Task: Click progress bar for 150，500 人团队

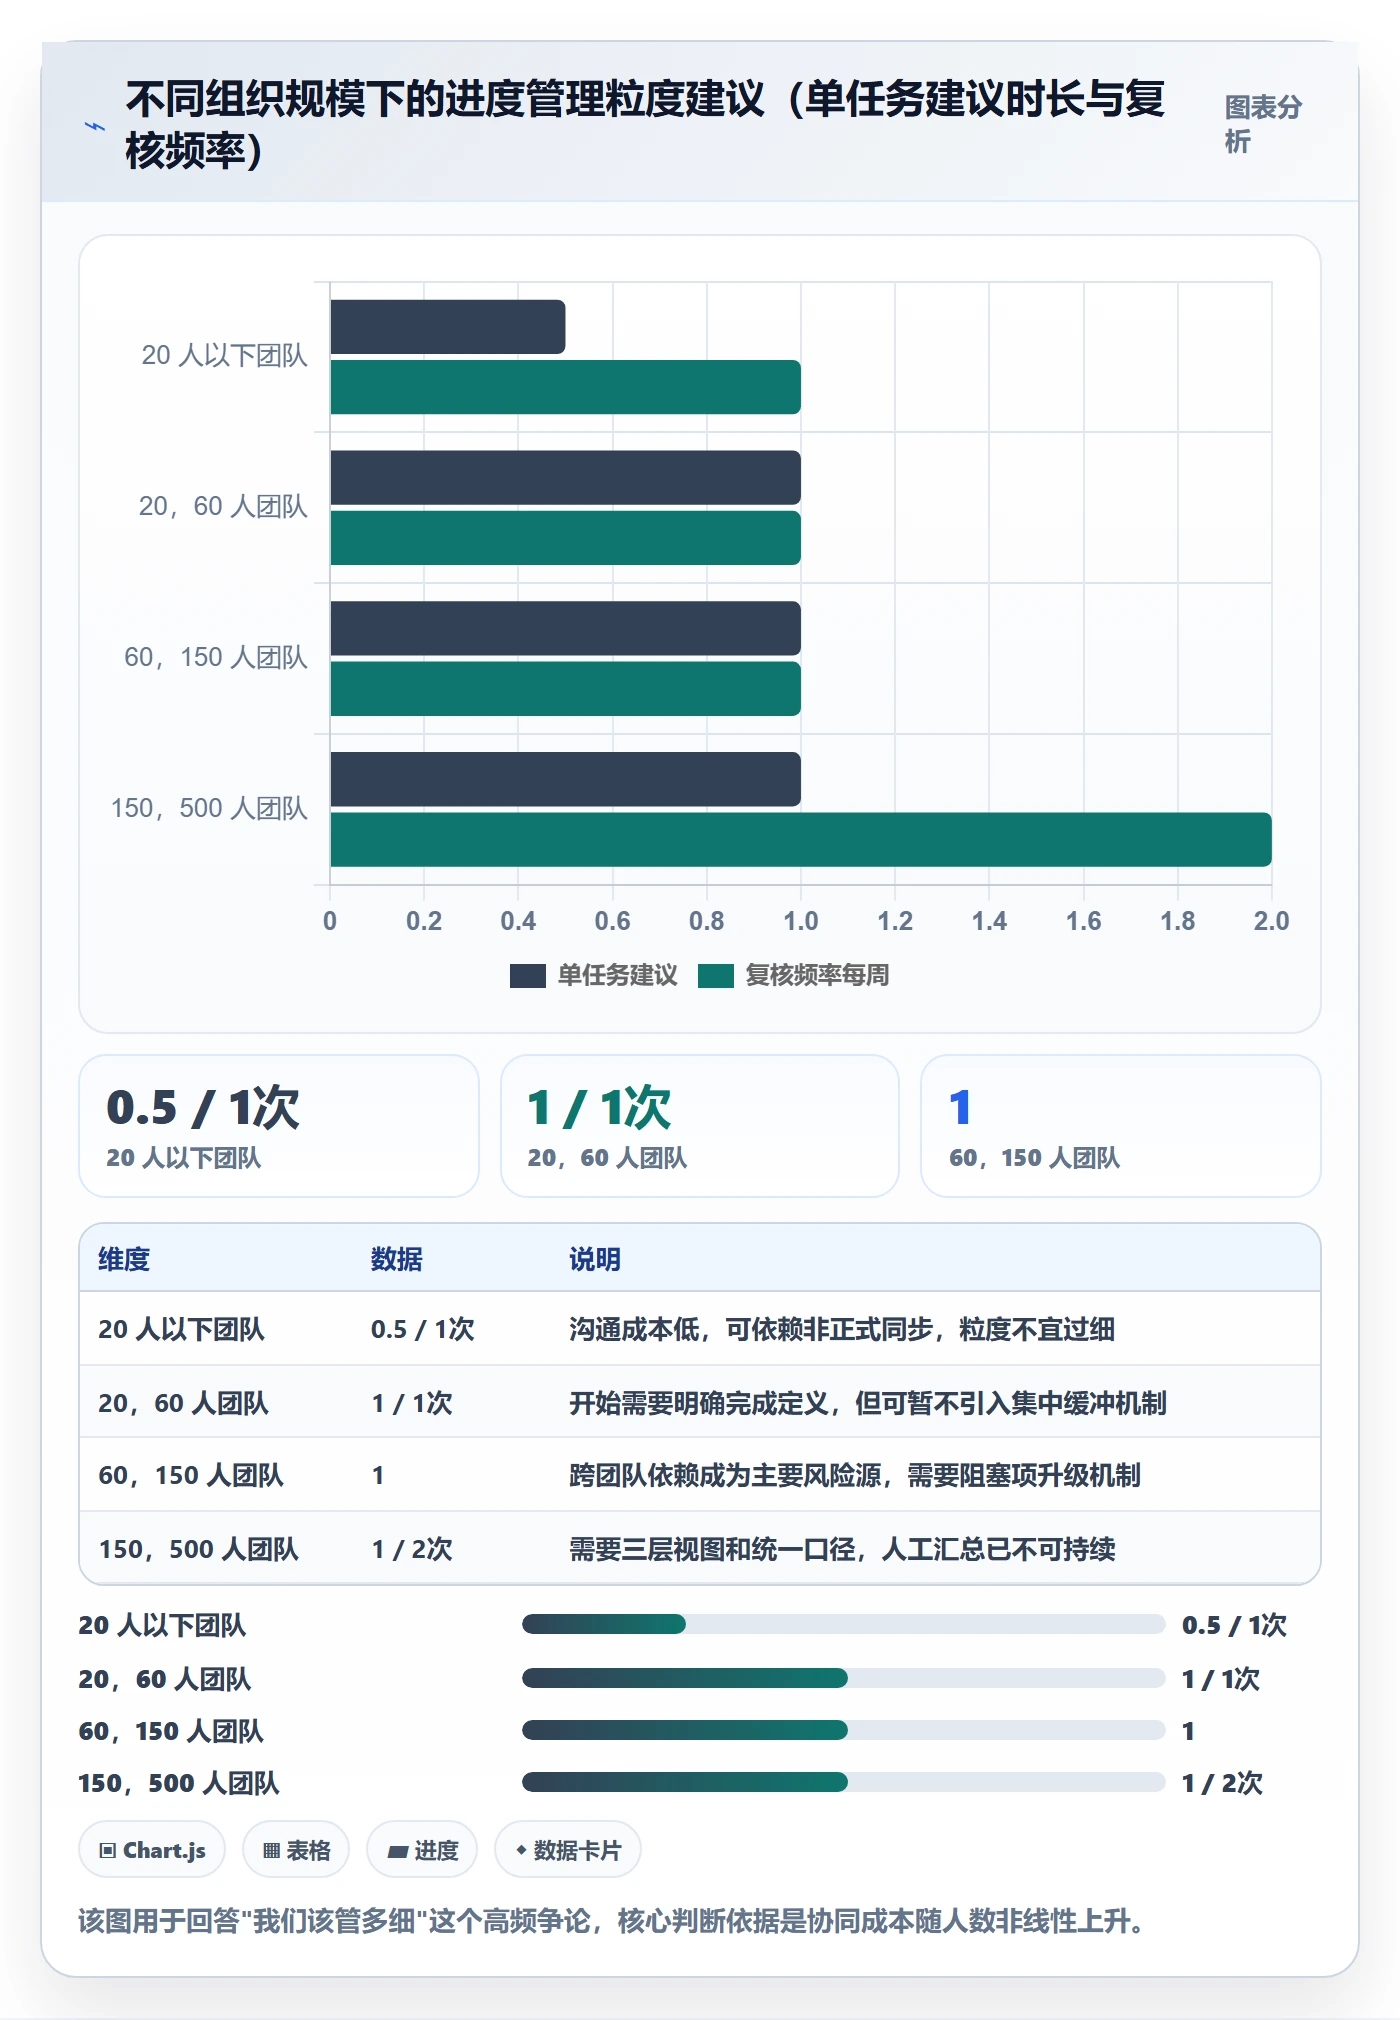Action: (843, 1782)
